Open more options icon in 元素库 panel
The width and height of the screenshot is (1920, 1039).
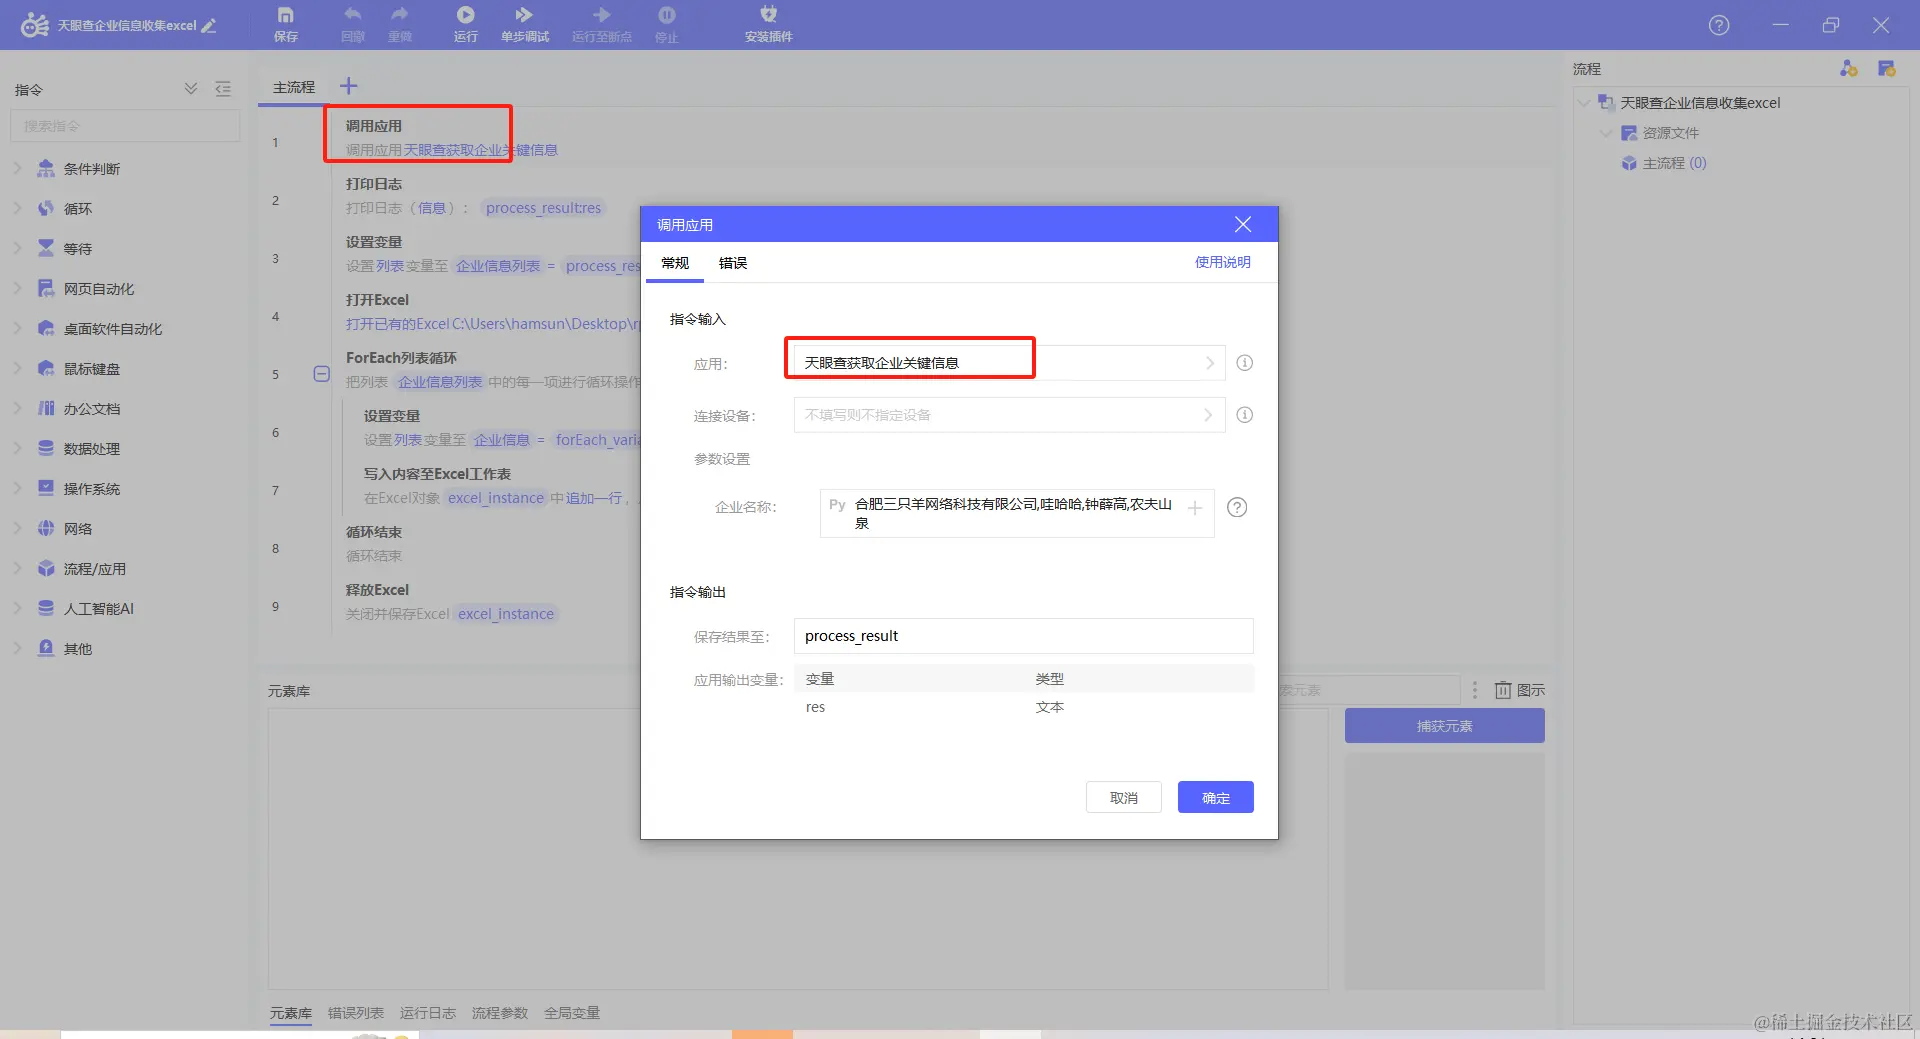1474,690
